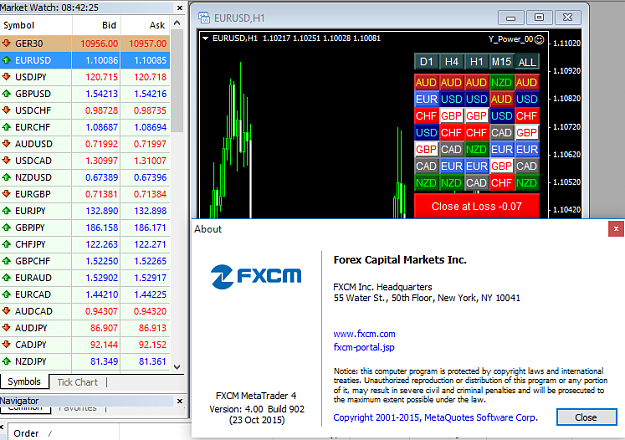Select the USDJPY bid 120.715
Screen dimensions: 625x440
pyautogui.click(x=102, y=77)
